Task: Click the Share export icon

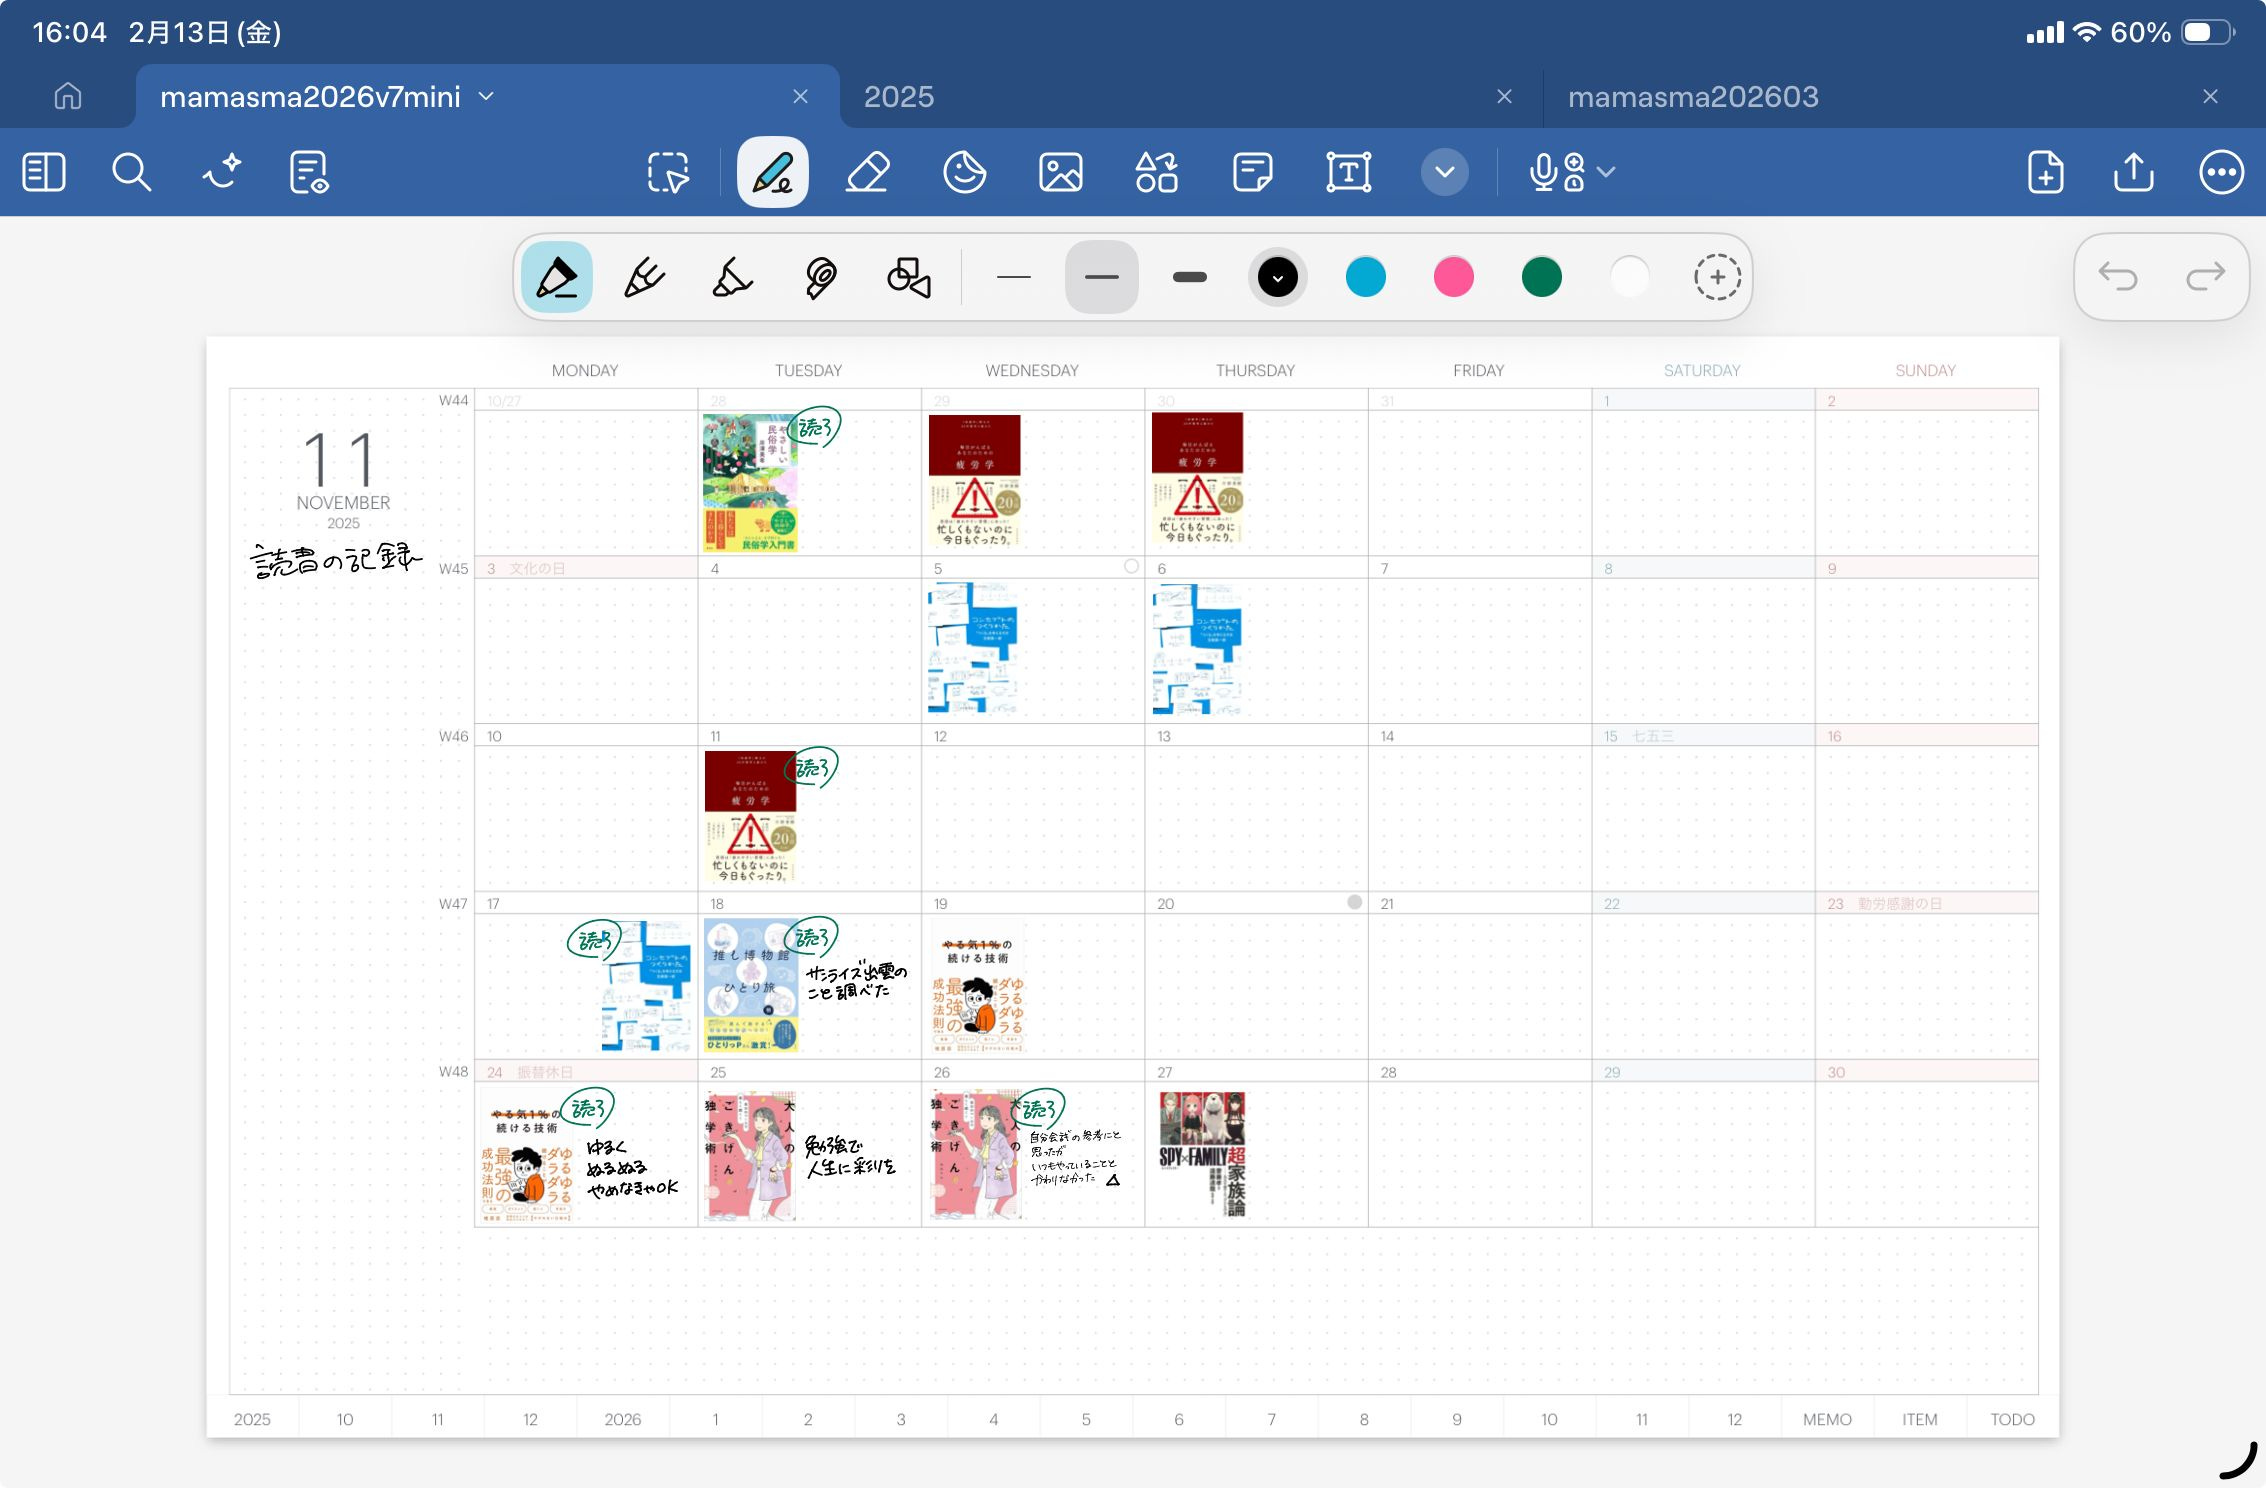Action: tap(2133, 172)
